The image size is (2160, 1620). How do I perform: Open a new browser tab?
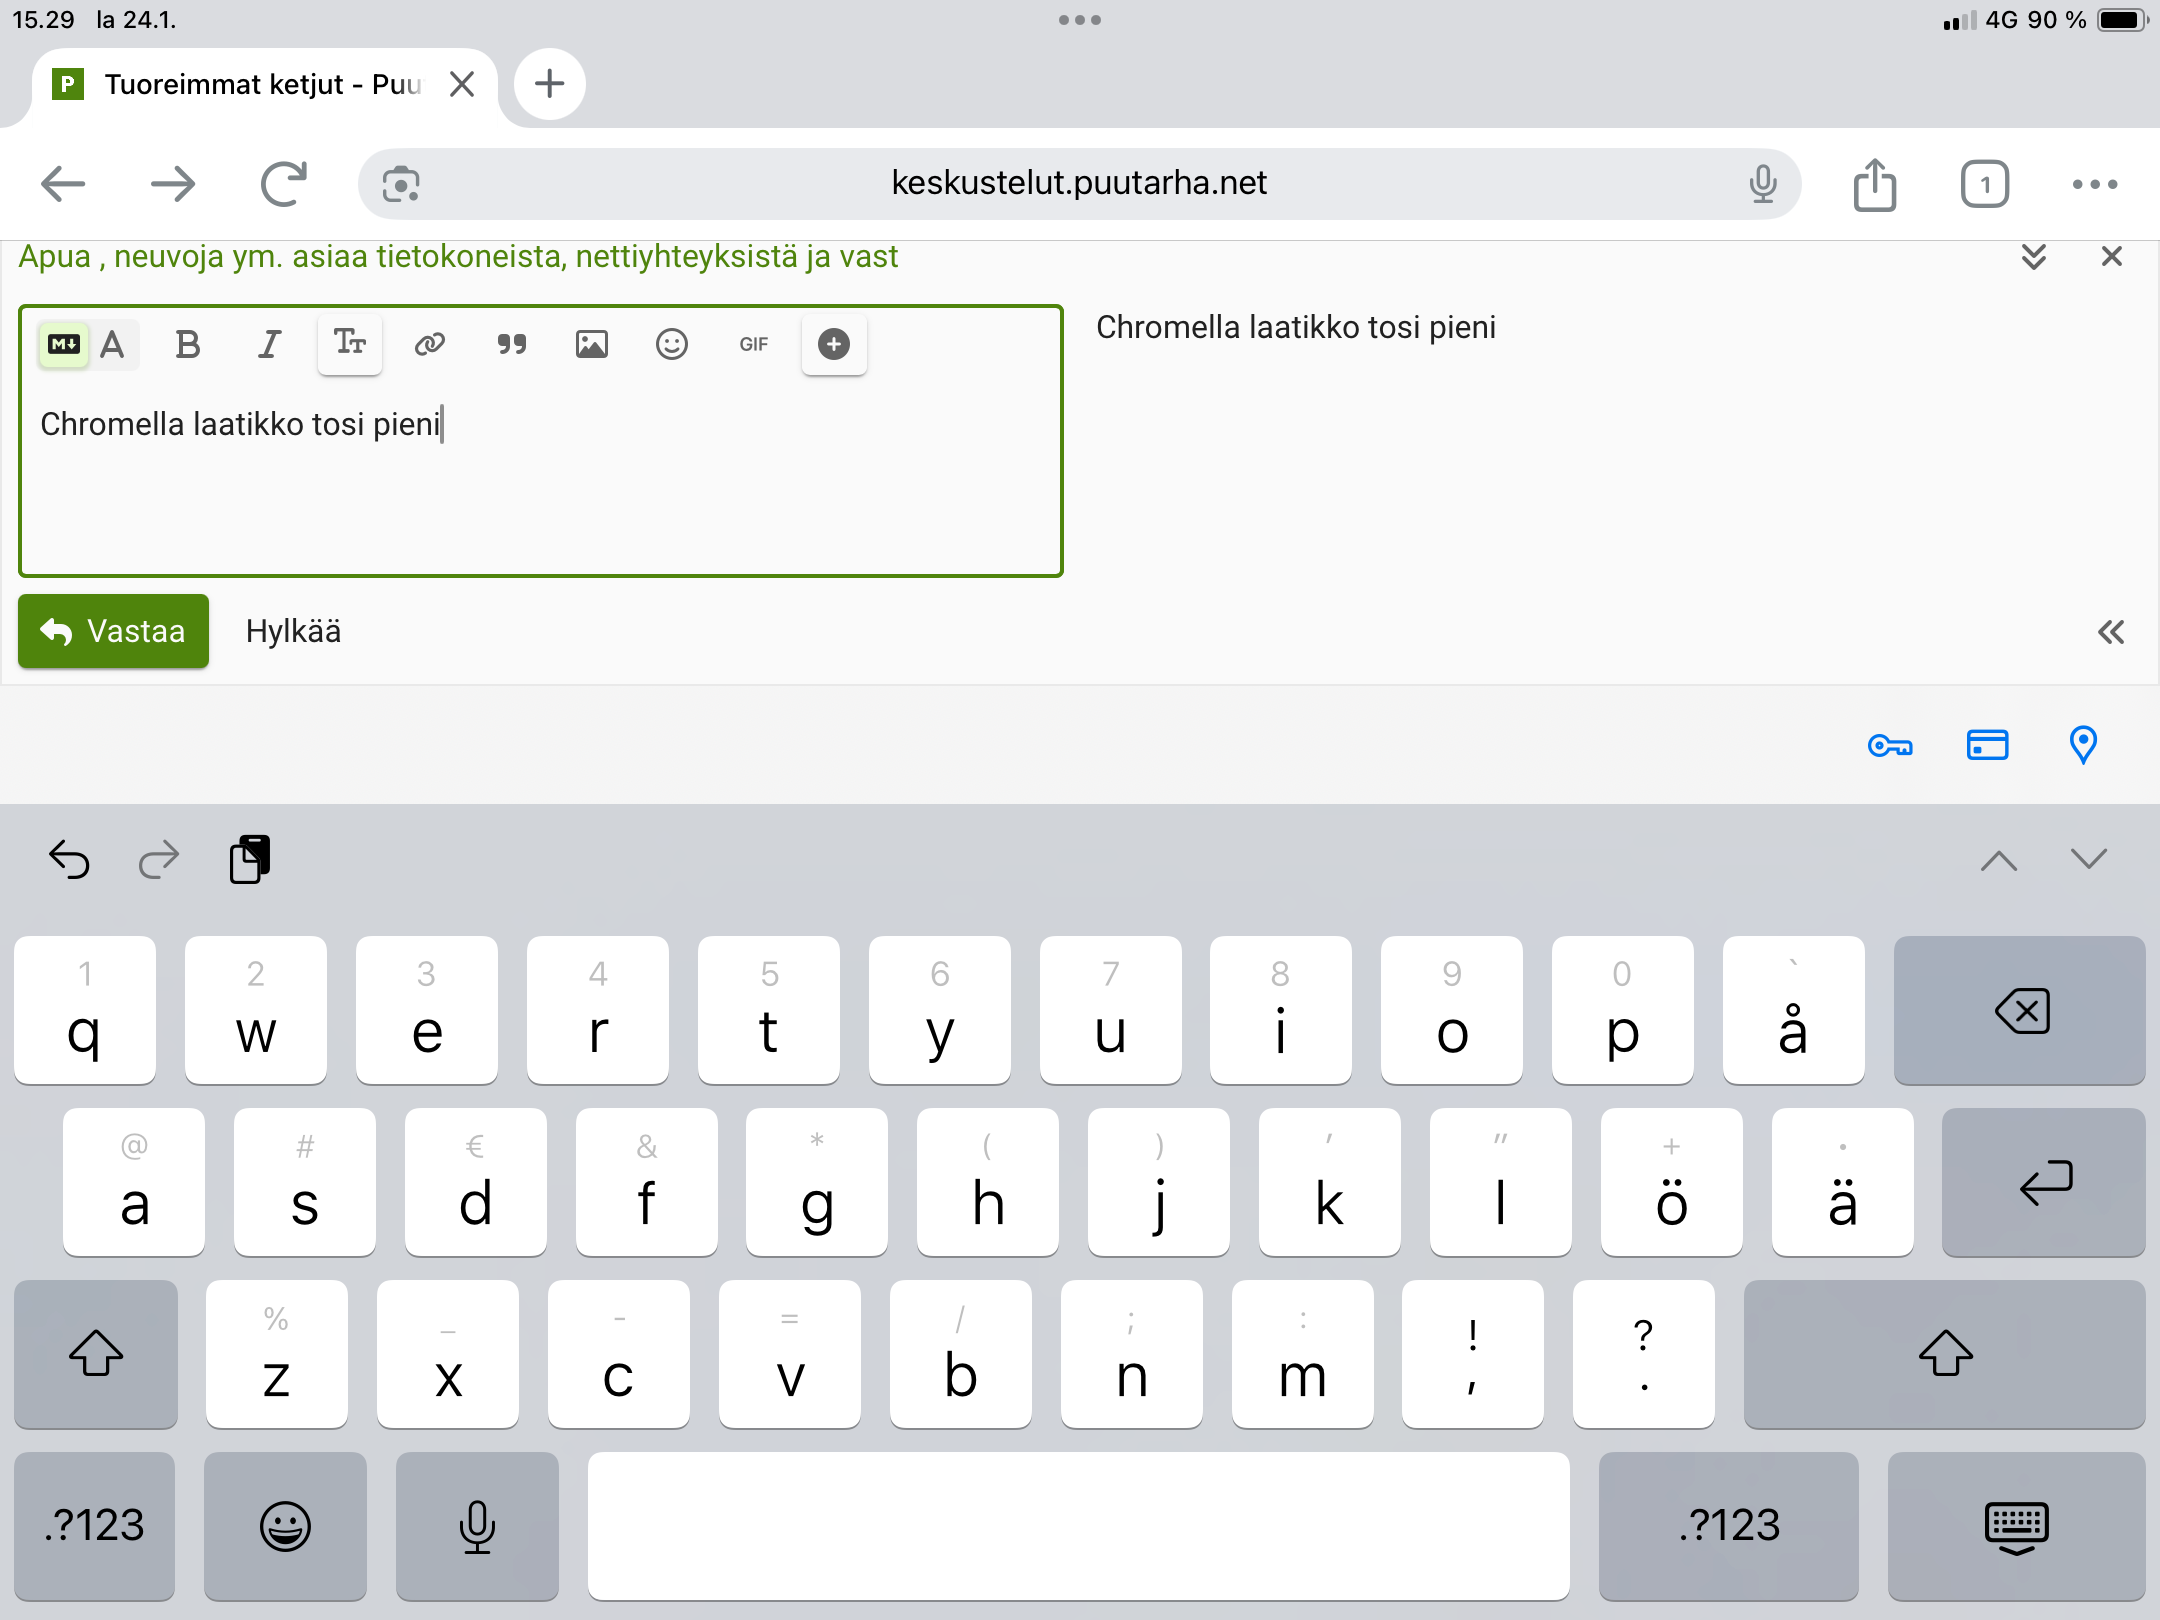click(549, 84)
